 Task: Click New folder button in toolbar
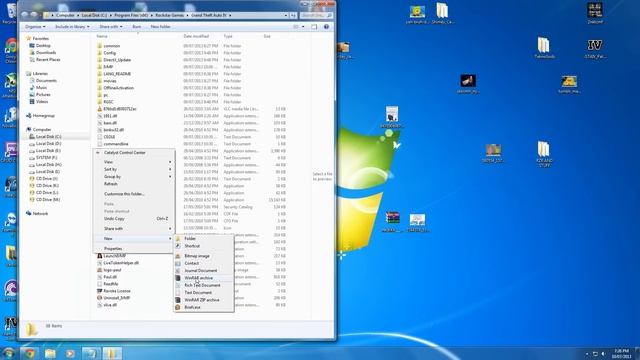(x=160, y=27)
